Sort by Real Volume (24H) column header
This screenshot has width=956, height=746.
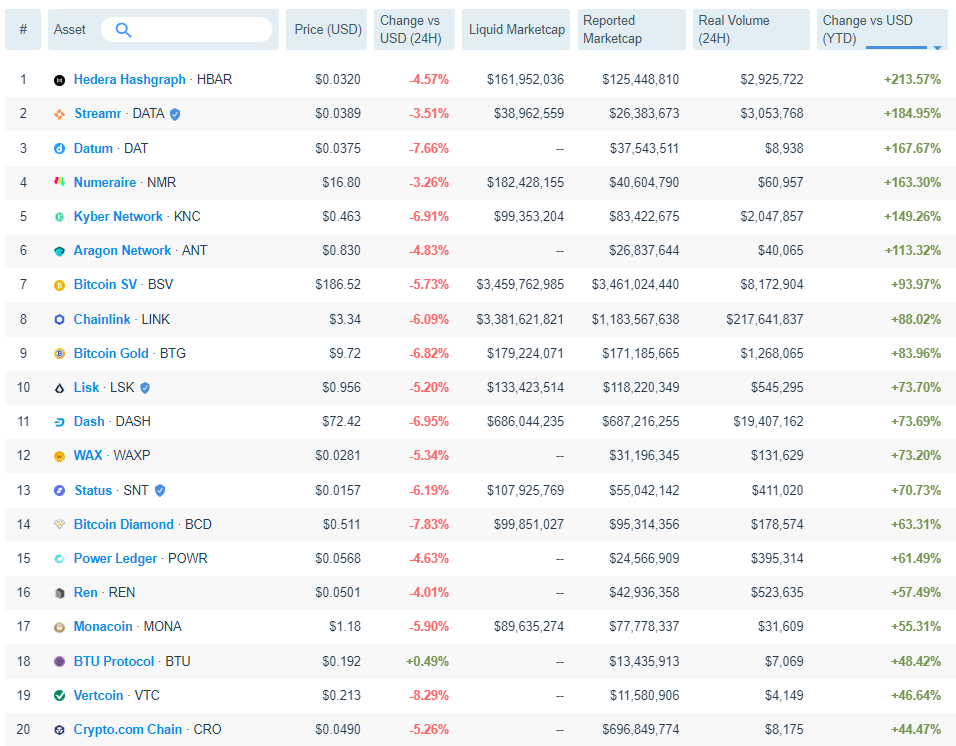[751, 29]
